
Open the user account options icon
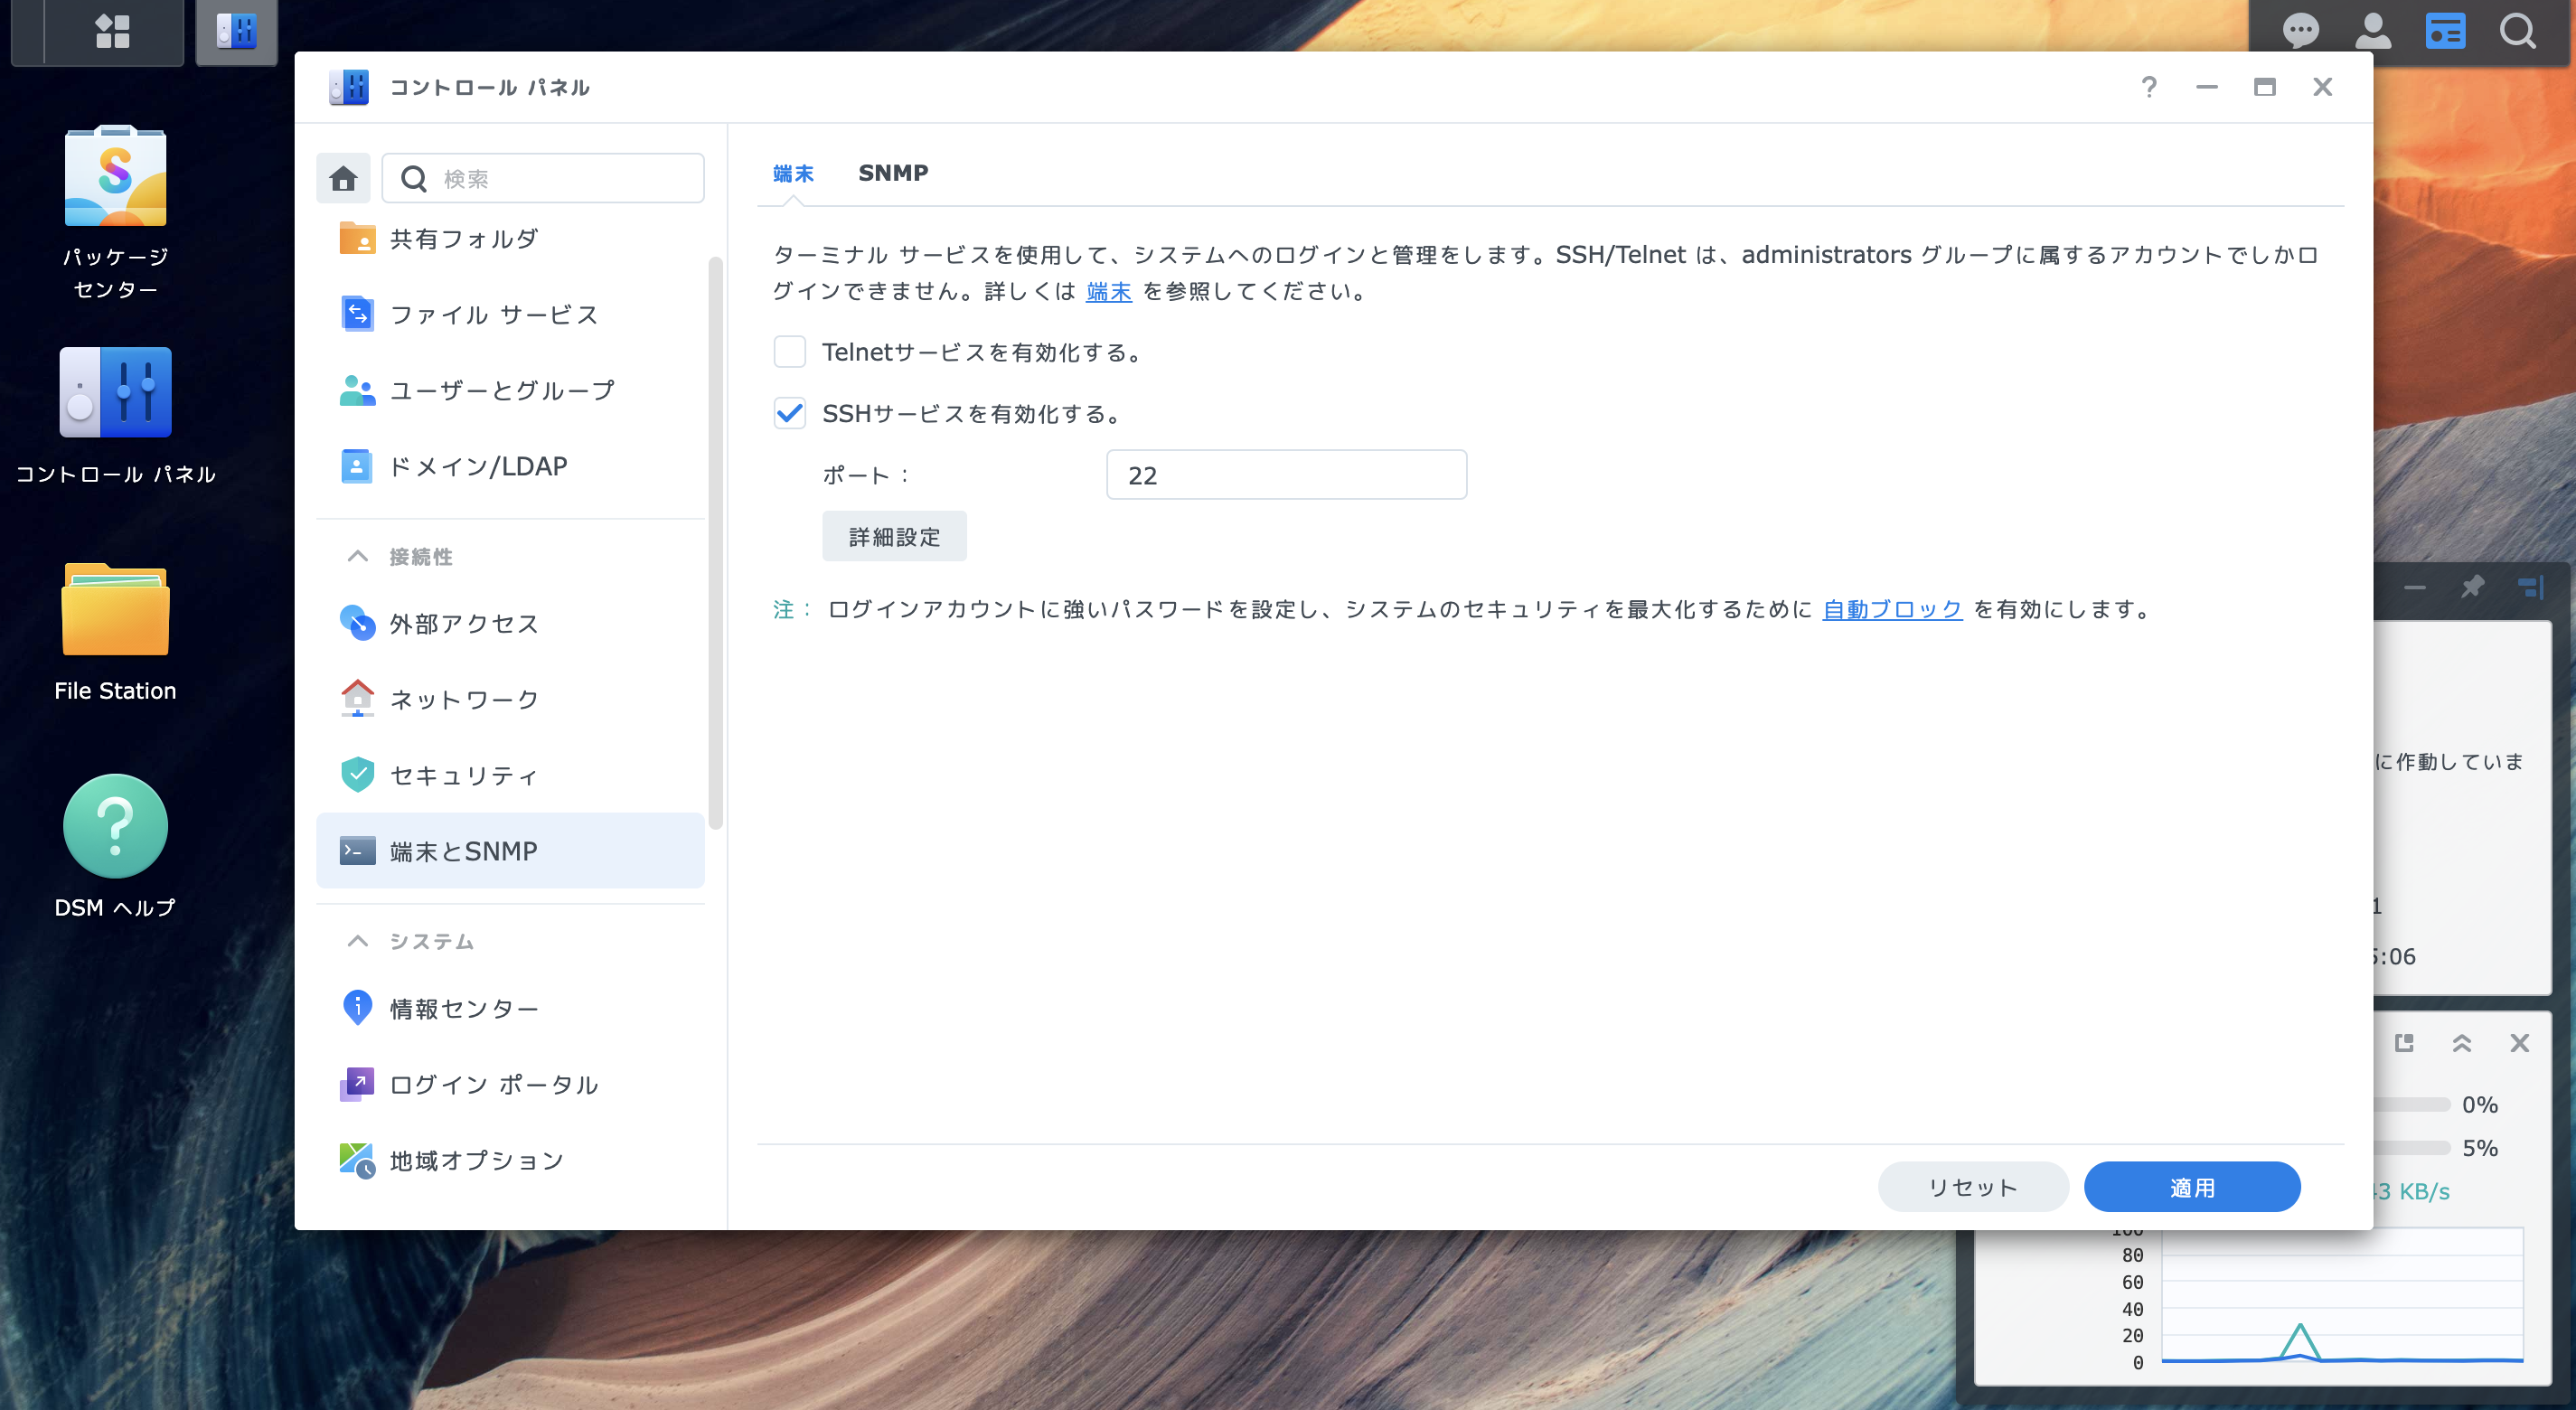click(2372, 31)
